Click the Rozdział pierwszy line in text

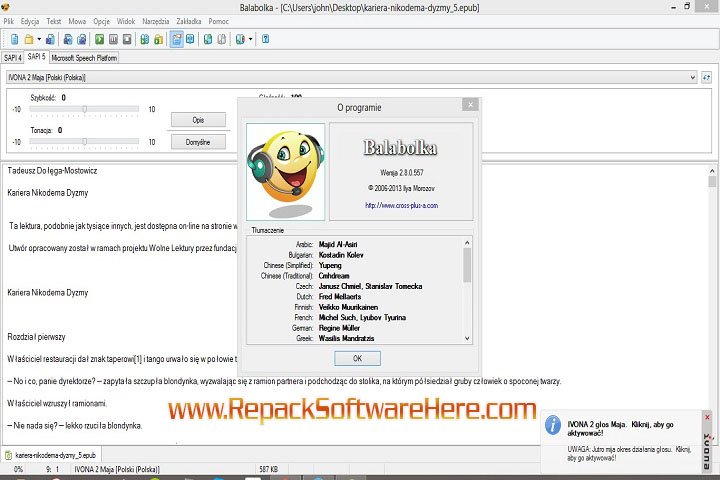point(36,337)
